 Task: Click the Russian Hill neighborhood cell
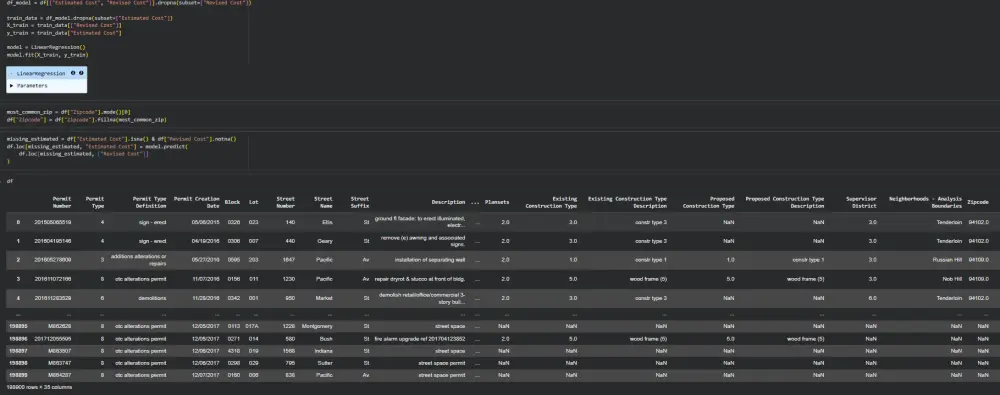click(948, 260)
